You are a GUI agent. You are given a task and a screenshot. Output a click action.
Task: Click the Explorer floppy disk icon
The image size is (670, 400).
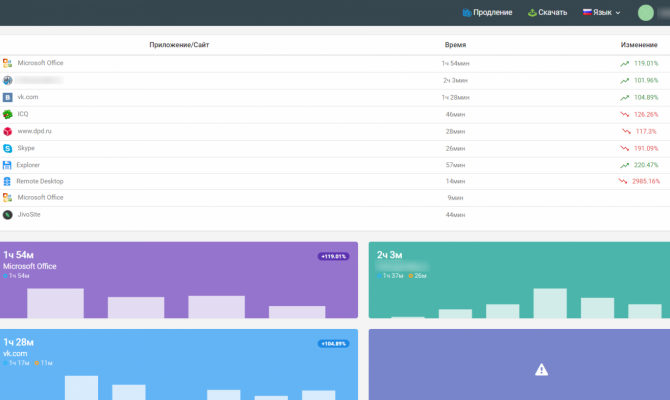(7, 165)
